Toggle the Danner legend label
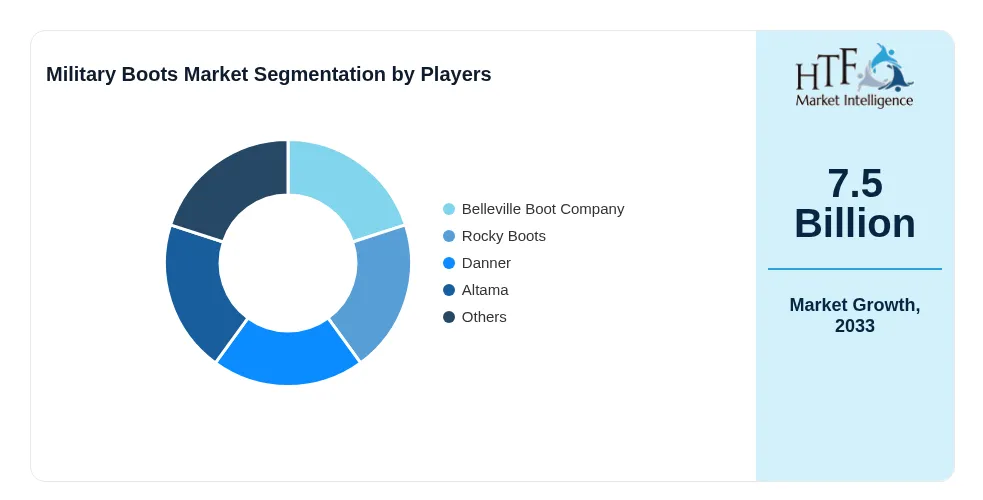 click(x=486, y=263)
